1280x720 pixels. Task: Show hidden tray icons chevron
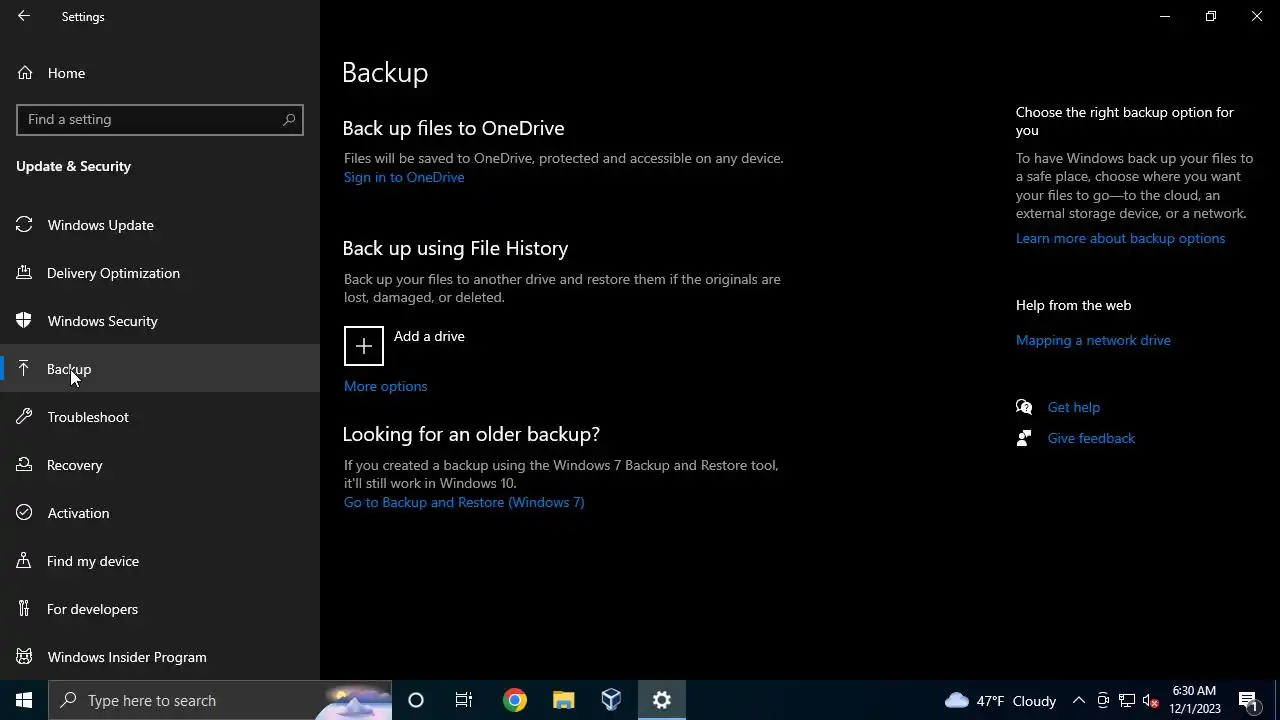click(1079, 701)
